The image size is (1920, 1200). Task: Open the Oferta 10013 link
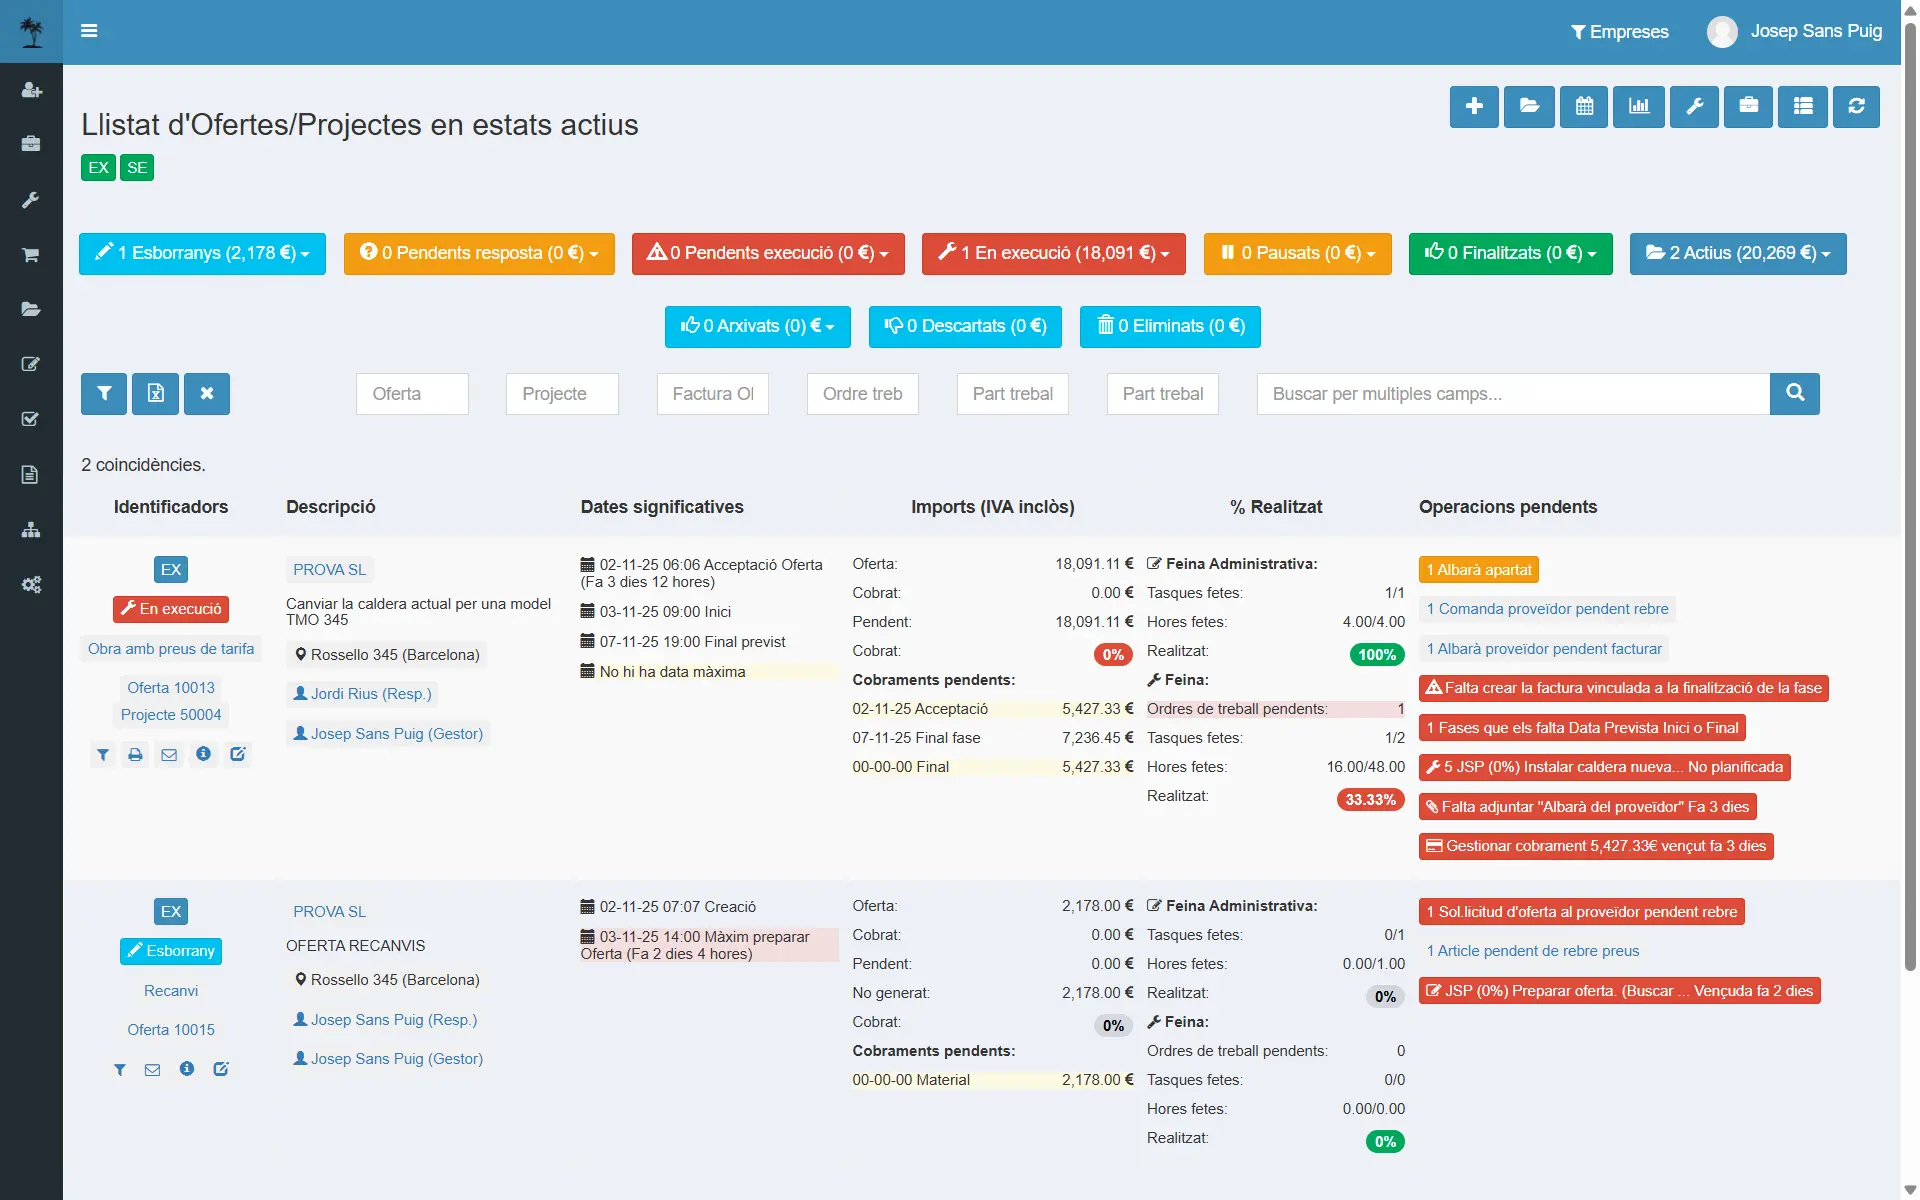(x=171, y=688)
